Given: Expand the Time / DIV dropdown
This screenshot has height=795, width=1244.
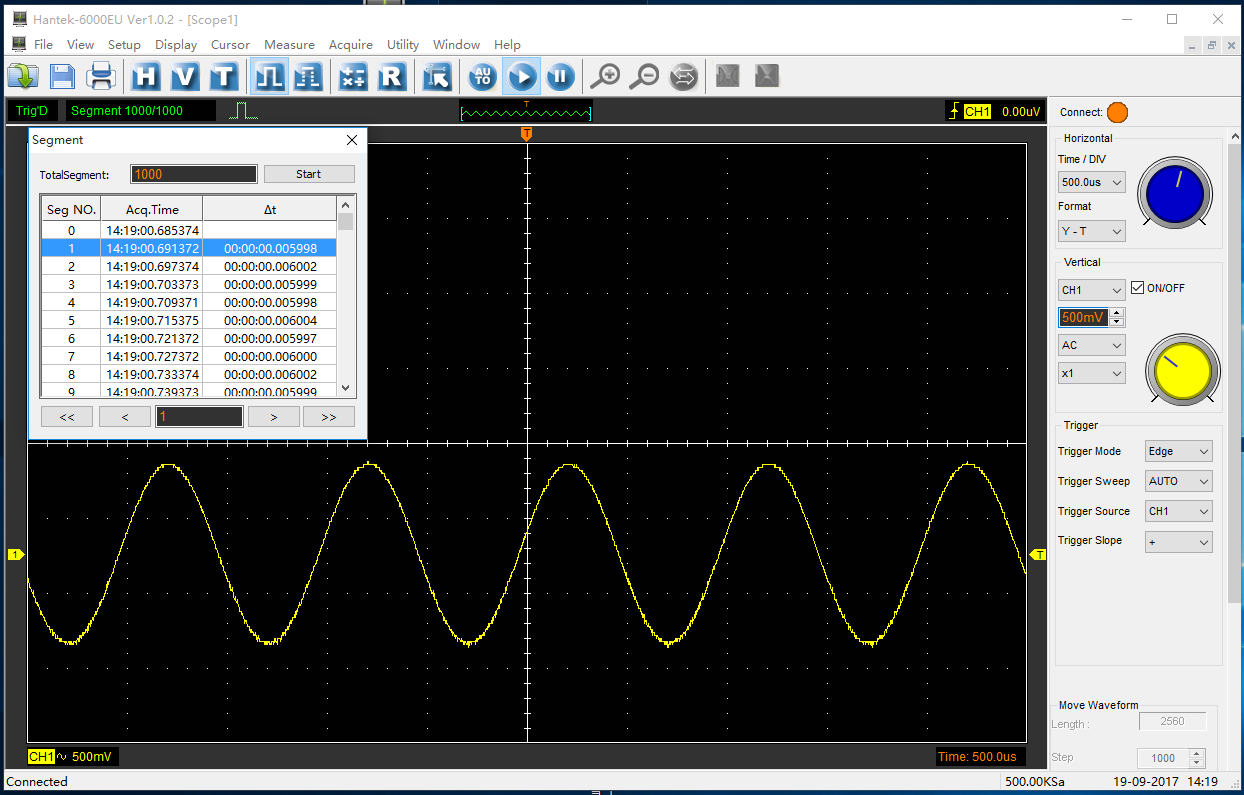Looking at the screenshot, I should [x=1091, y=182].
